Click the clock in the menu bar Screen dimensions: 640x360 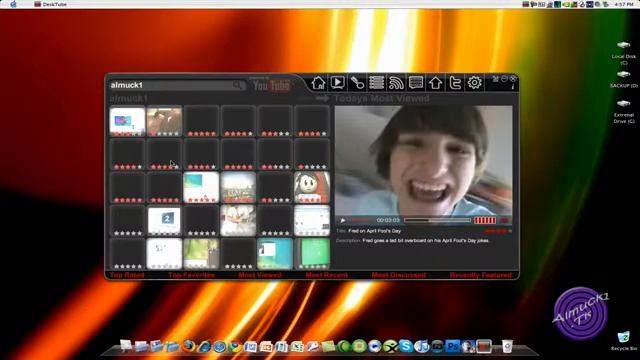click(x=624, y=4)
